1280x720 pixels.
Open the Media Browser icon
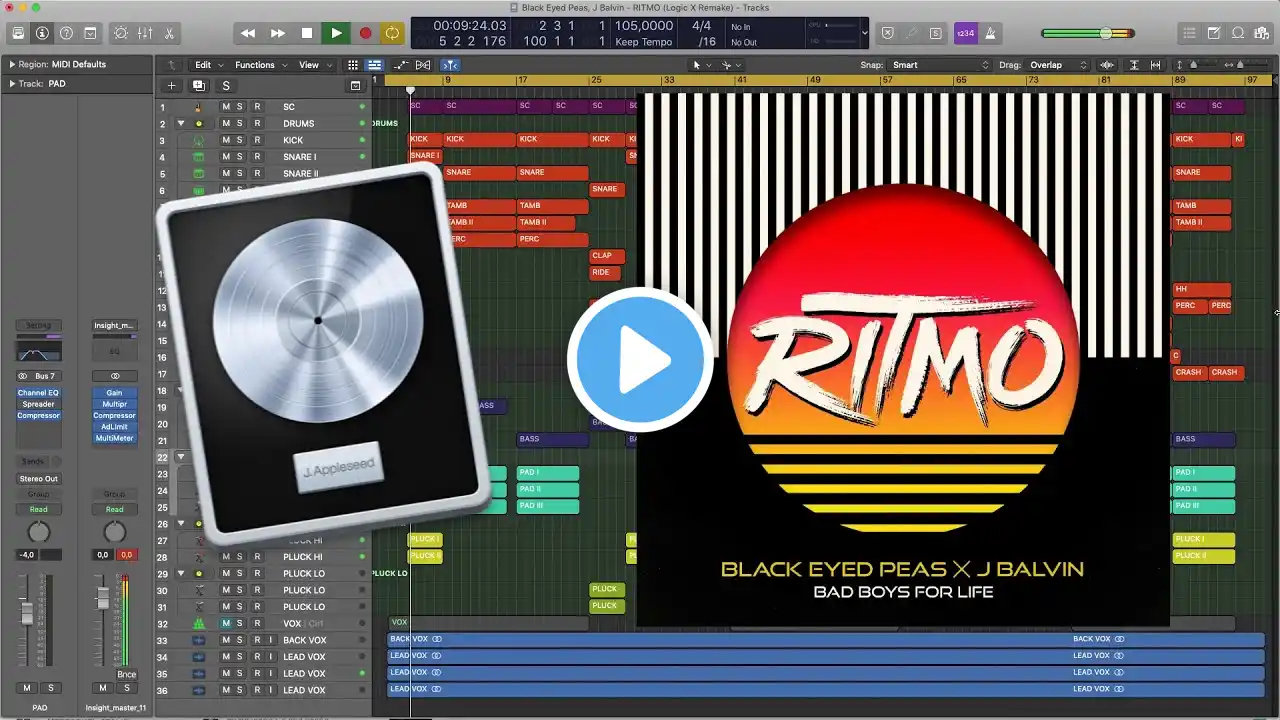coord(1261,33)
